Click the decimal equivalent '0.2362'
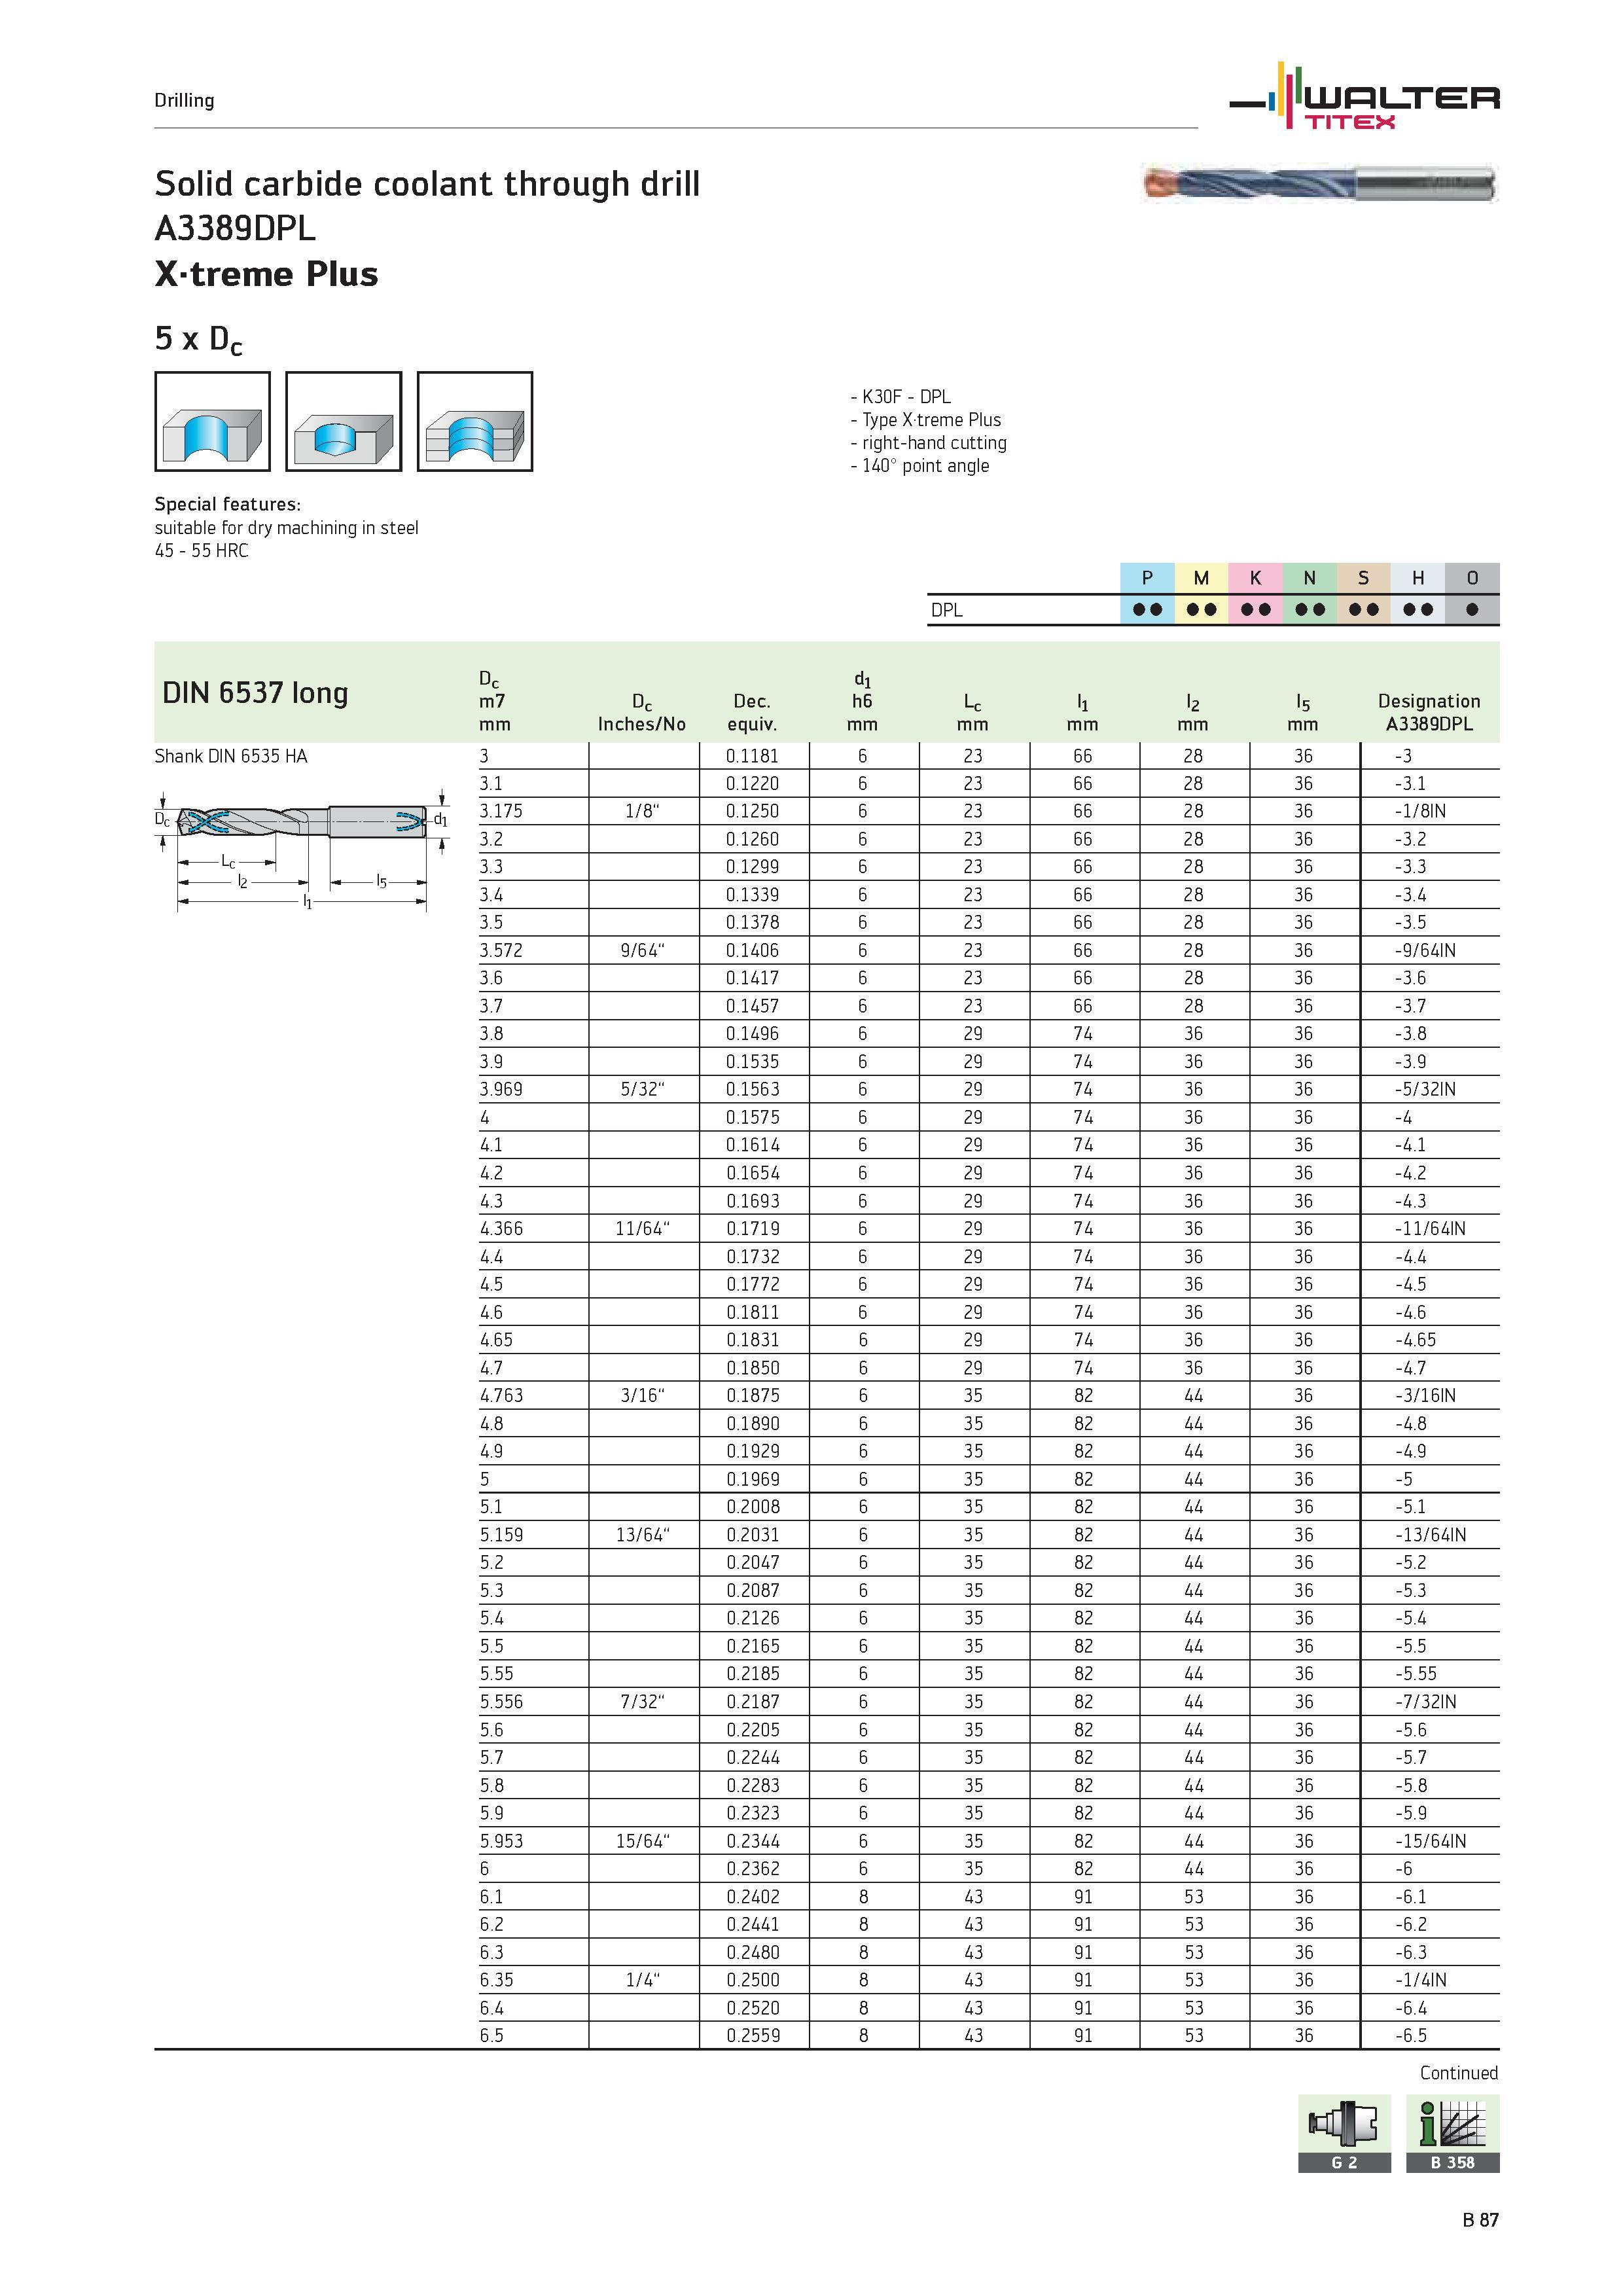 pyautogui.click(x=752, y=1868)
